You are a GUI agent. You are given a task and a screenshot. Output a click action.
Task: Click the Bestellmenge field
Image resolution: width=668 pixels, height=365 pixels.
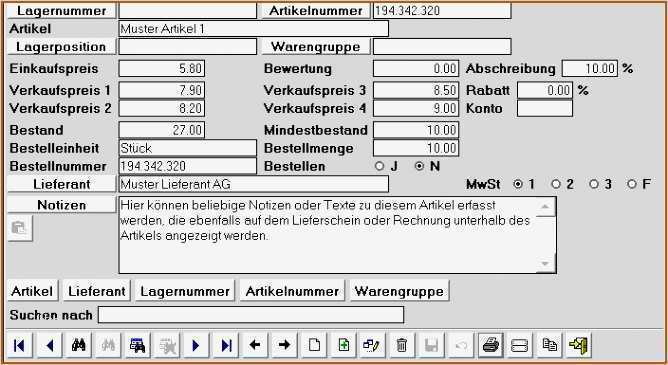(416, 148)
